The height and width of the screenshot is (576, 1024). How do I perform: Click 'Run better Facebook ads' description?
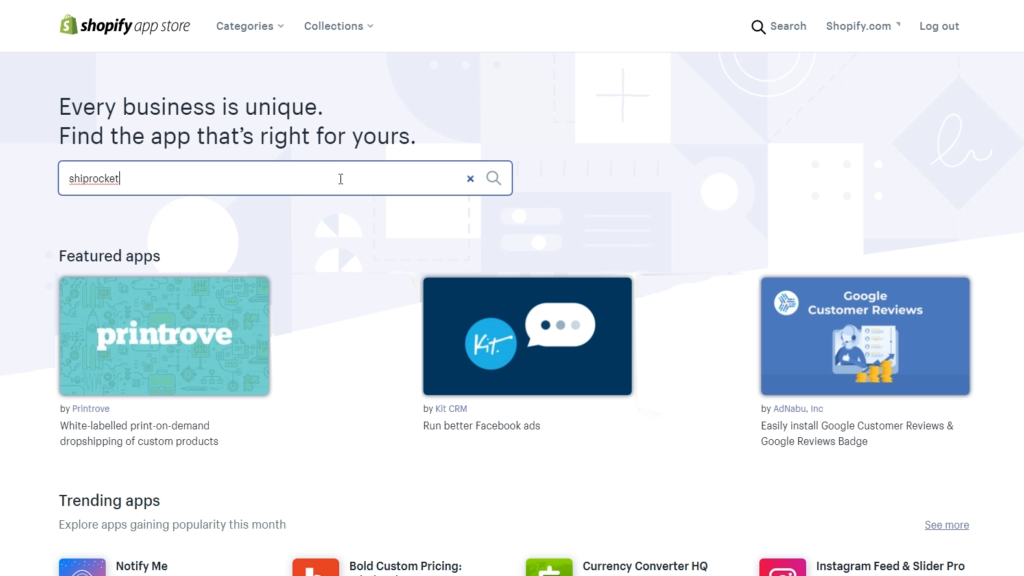click(482, 426)
